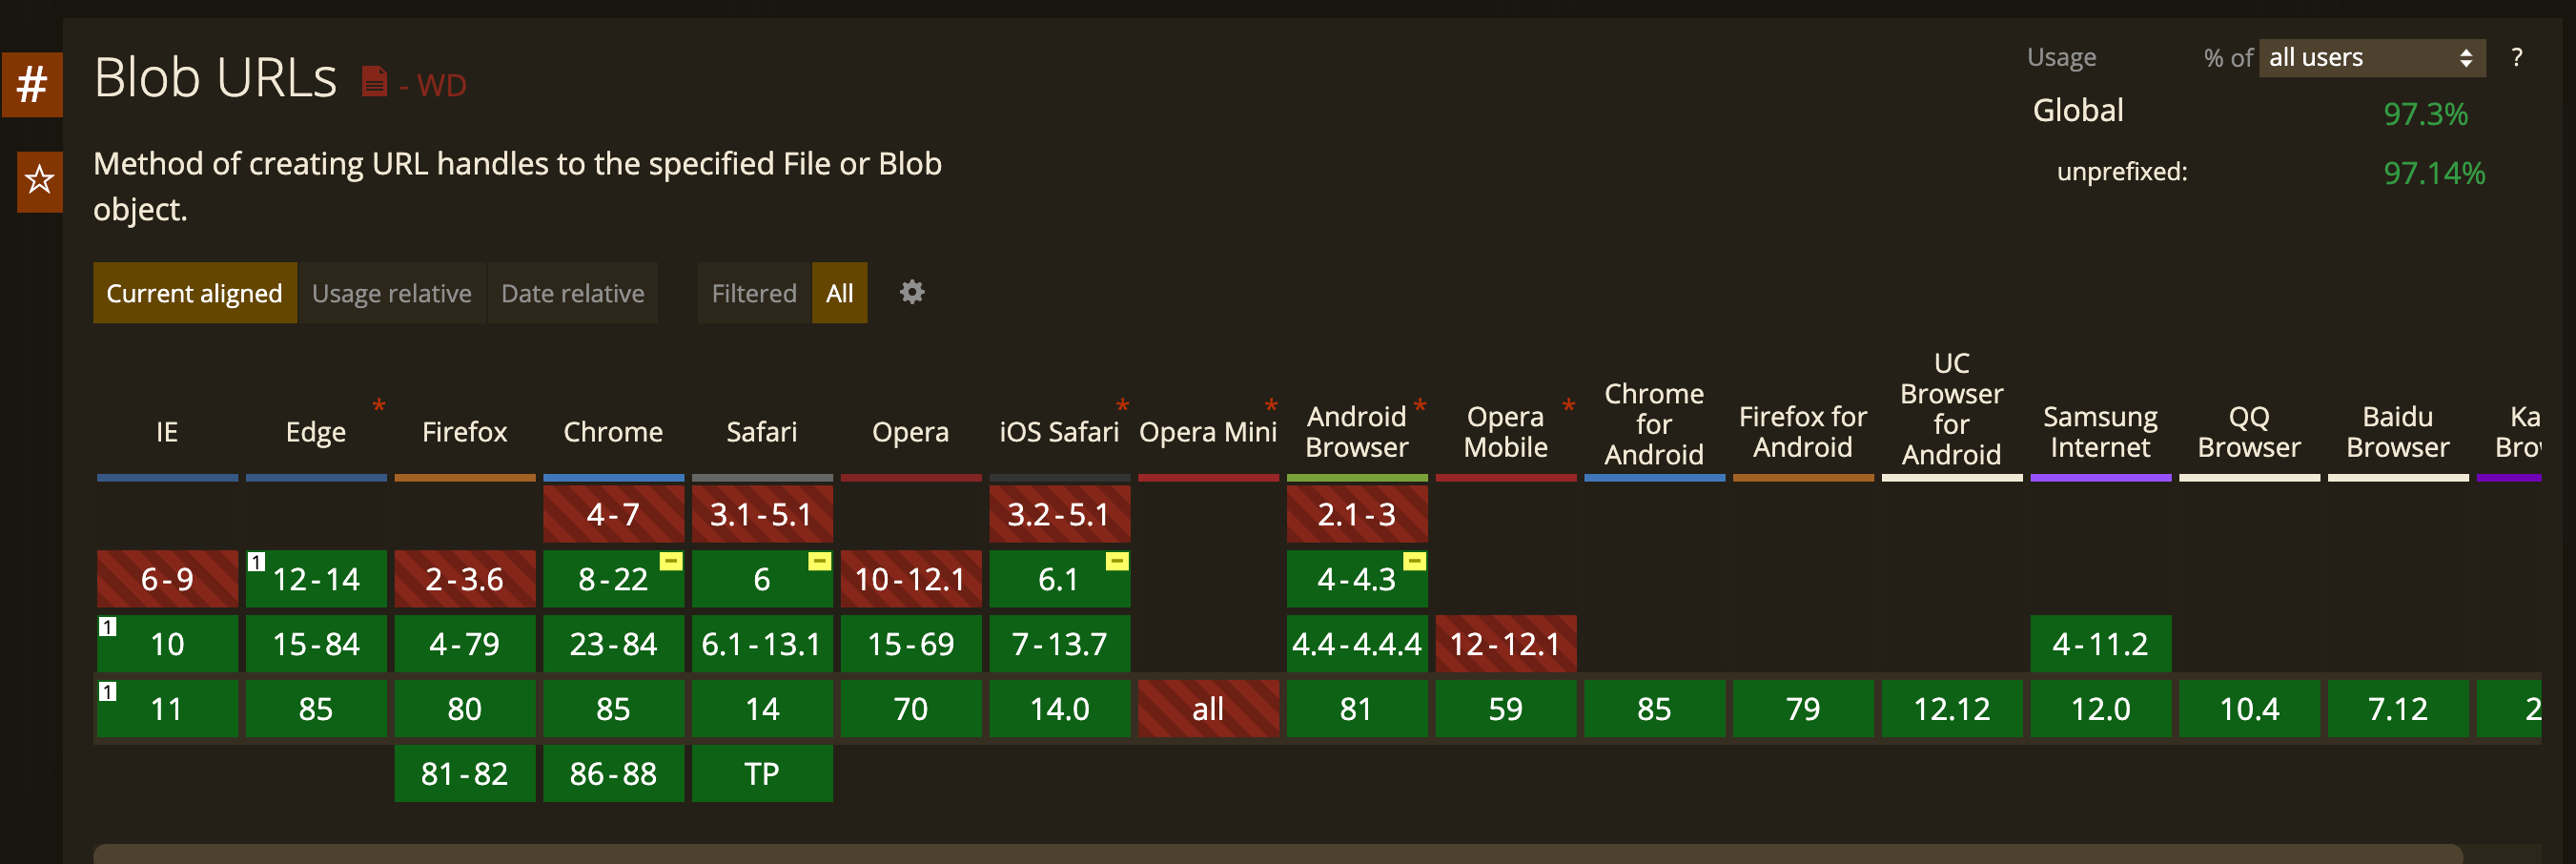Click the Safari TP cell

click(762, 773)
